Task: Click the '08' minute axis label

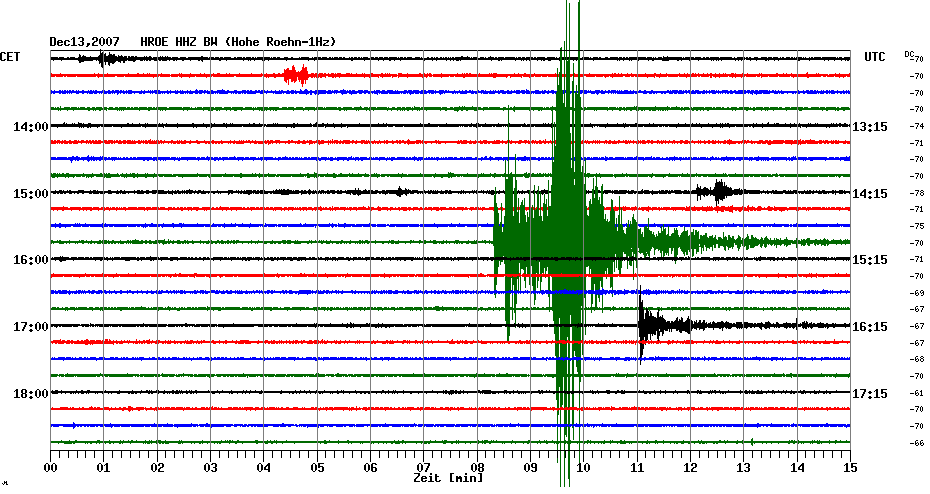Action: click(477, 468)
